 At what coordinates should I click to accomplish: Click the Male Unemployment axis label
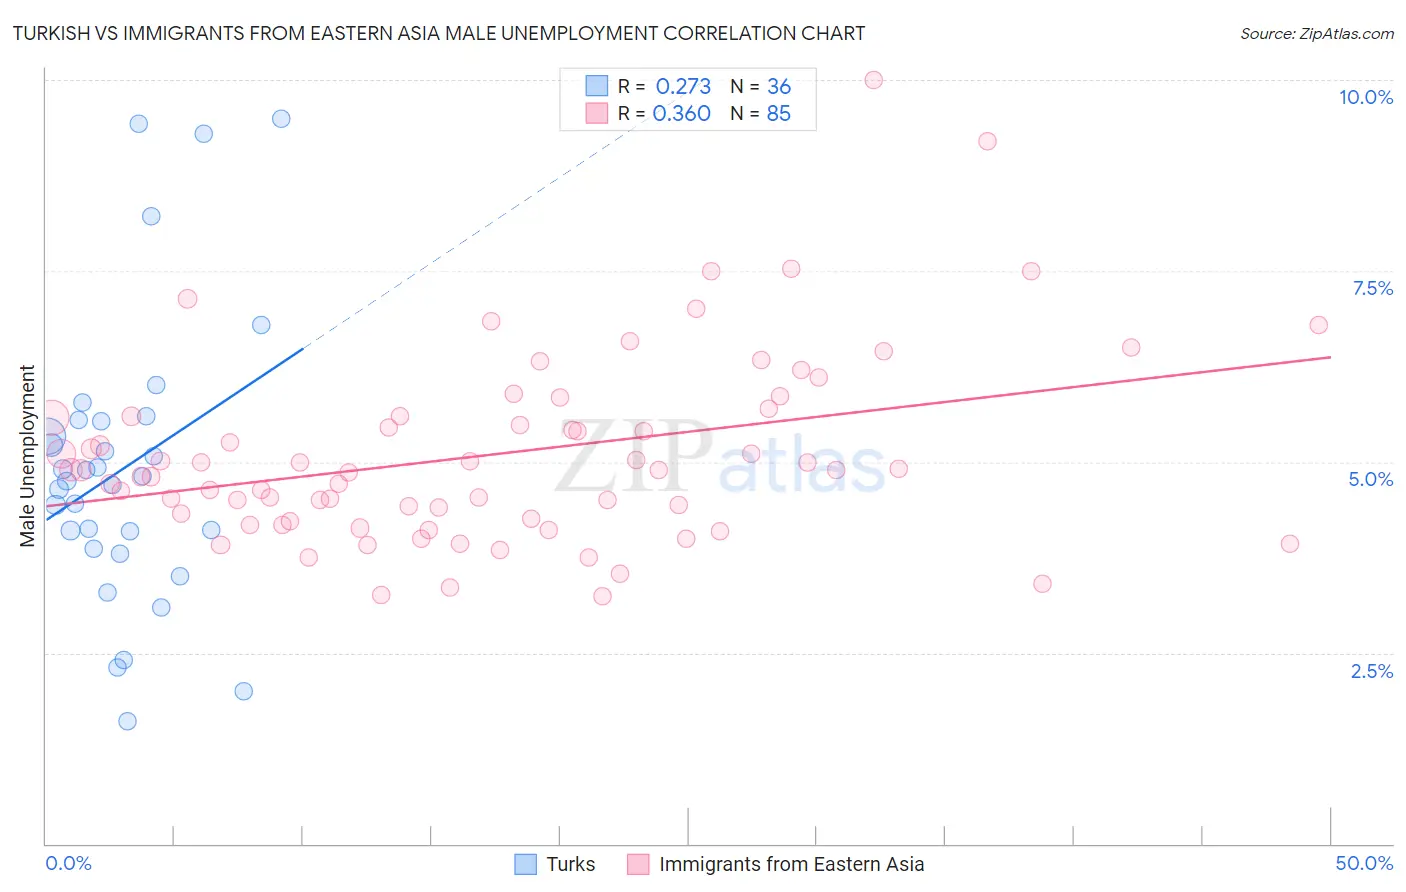point(28,456)
